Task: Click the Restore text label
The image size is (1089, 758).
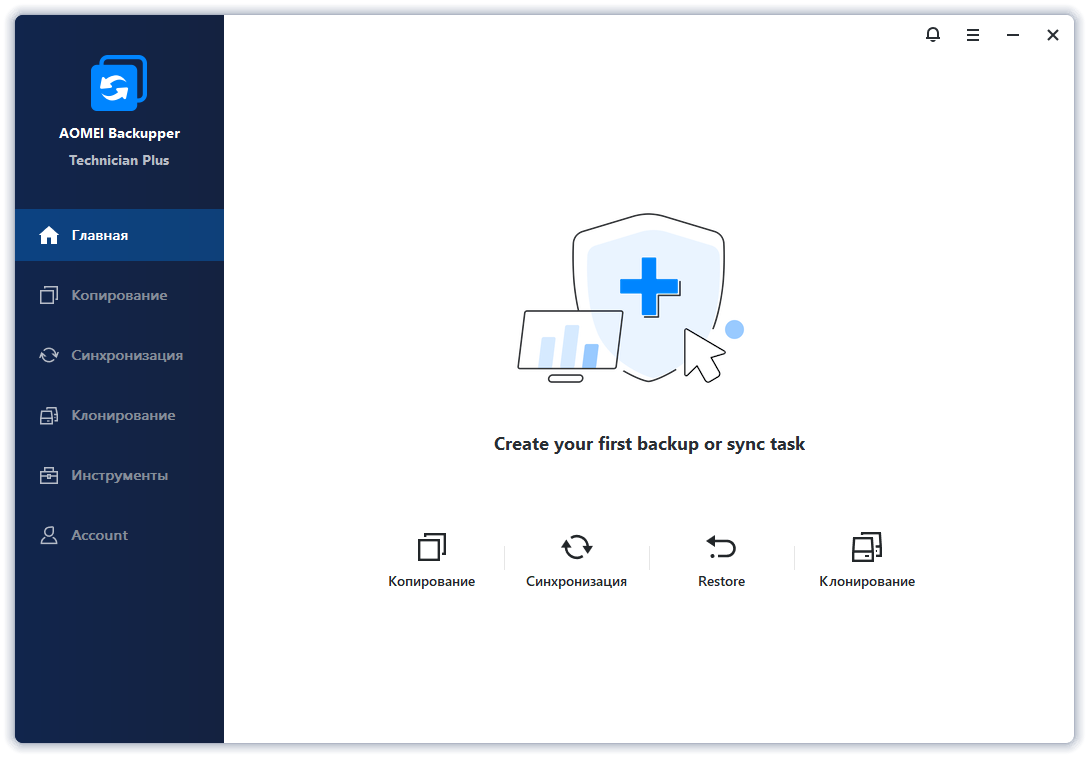Action: pyautogui.click(x=722, y=581)
